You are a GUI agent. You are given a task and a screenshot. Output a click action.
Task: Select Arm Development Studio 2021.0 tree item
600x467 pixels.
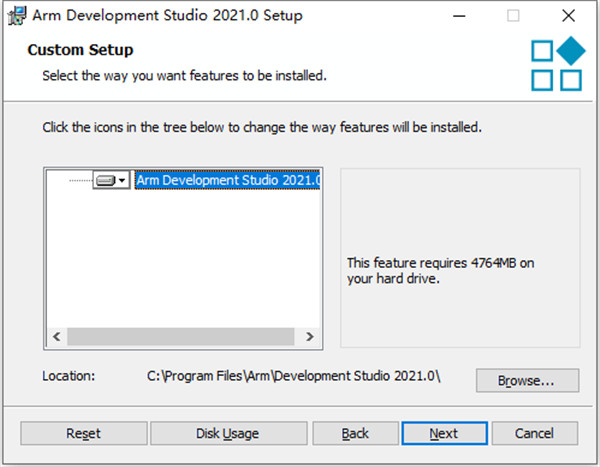(x=227, y=181)
